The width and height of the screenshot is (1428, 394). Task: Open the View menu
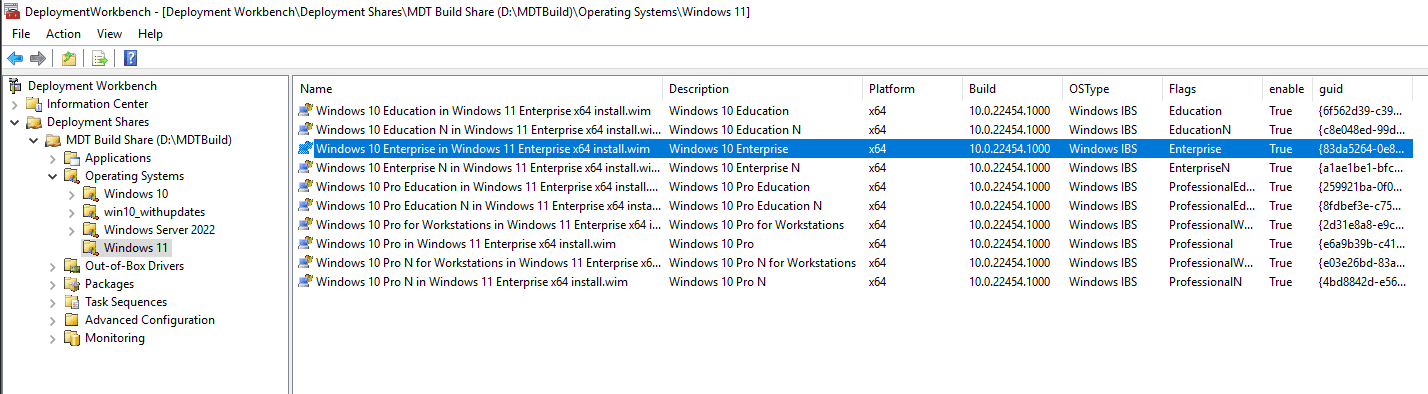(x=110, y=34)
